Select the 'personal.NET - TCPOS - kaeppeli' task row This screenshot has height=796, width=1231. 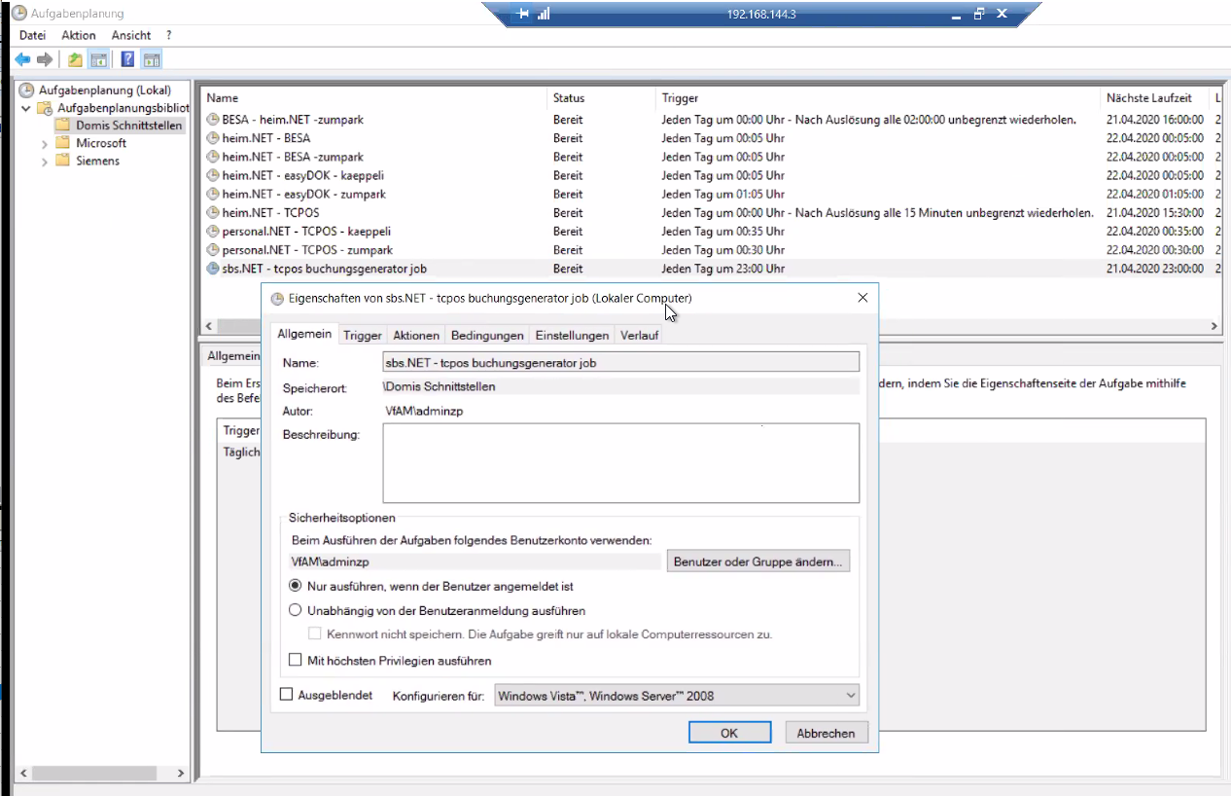point(710,231)
